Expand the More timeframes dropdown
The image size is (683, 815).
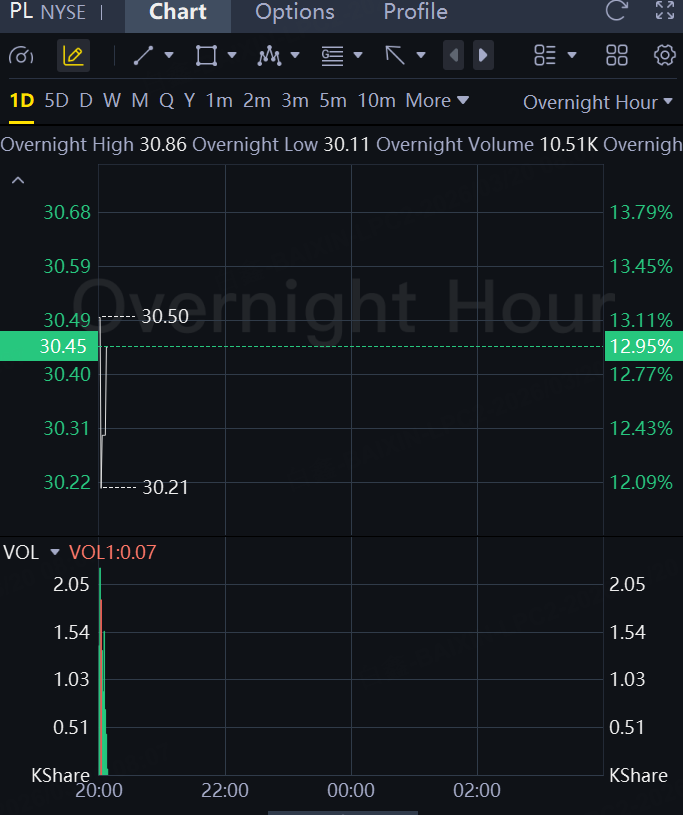pyautogui.click(x=437, y=100)
